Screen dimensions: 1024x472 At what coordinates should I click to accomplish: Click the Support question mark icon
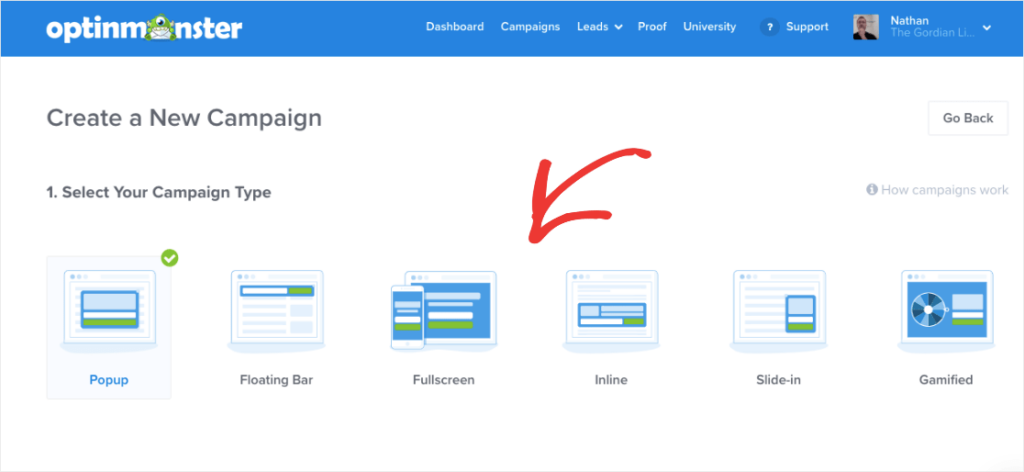tap(769, 27)
